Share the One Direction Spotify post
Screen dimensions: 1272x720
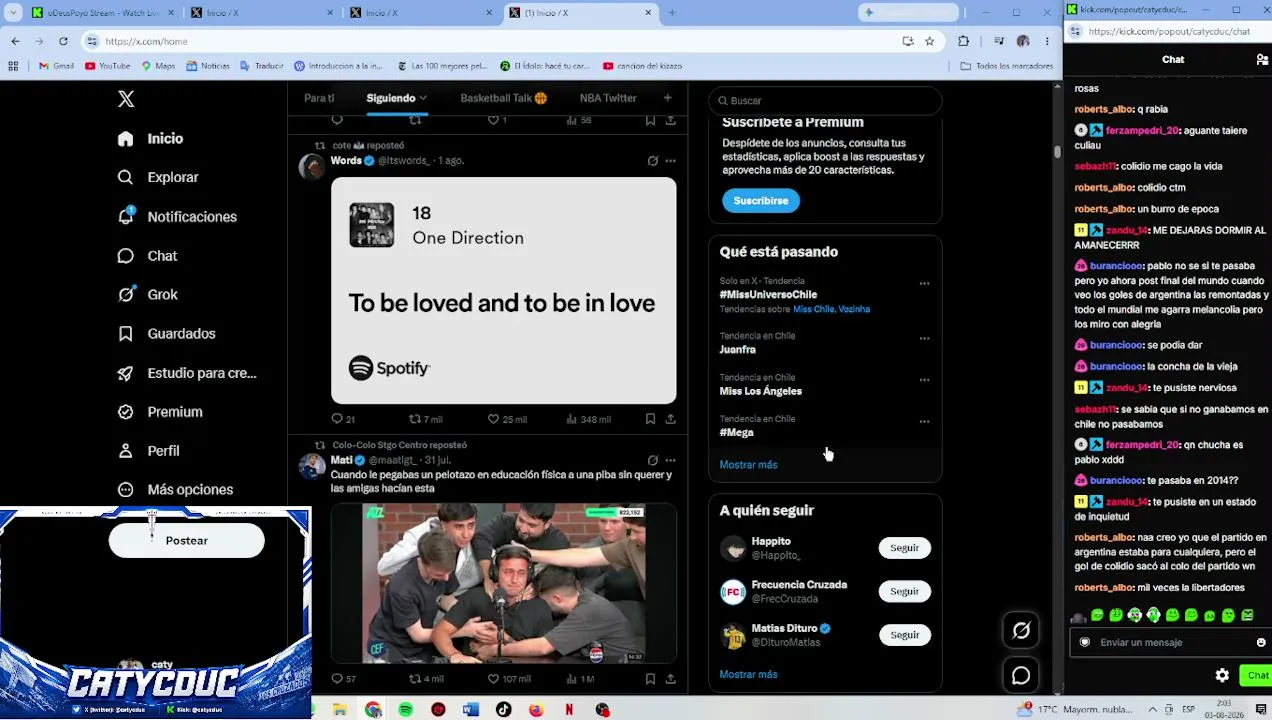point(670,419)
